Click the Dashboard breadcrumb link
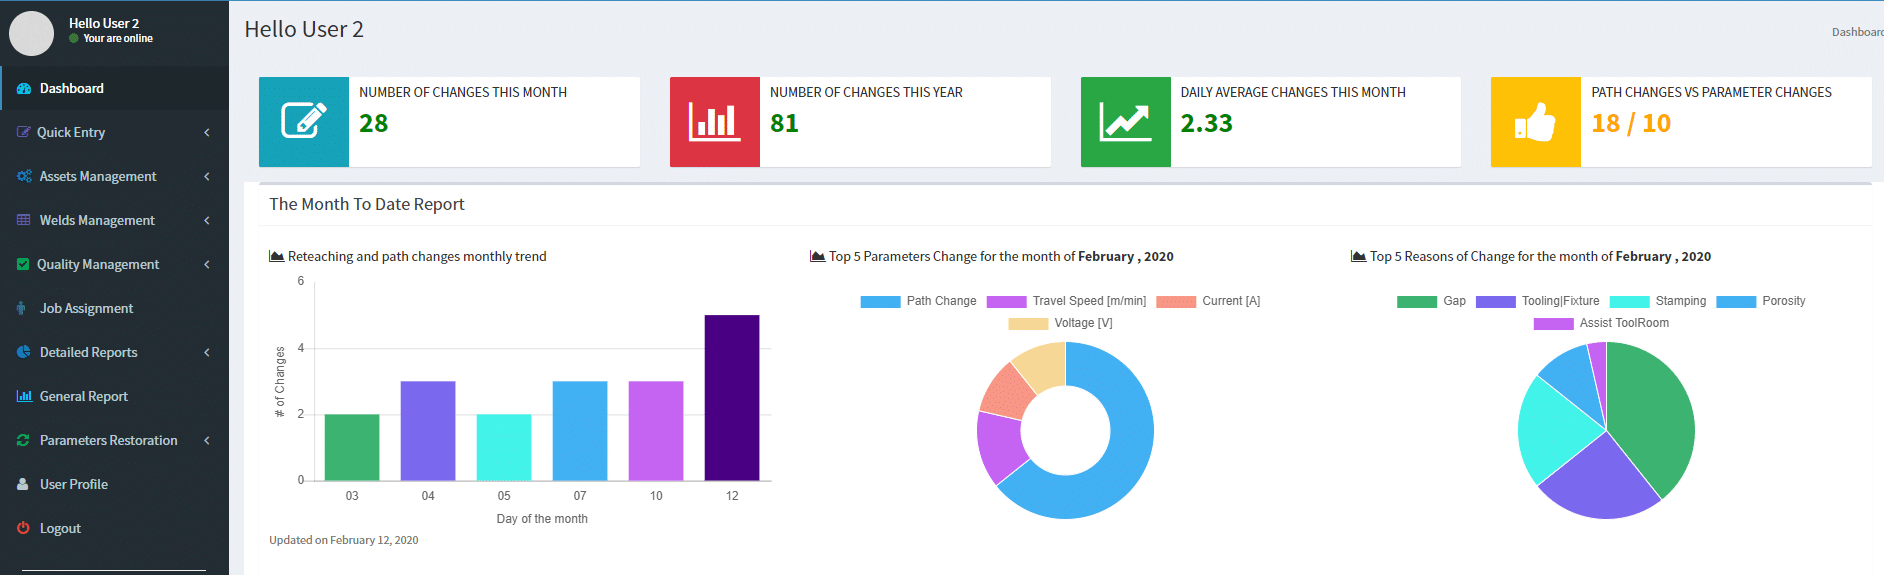Screen dimensions: 1884x575 point(1857,32)
